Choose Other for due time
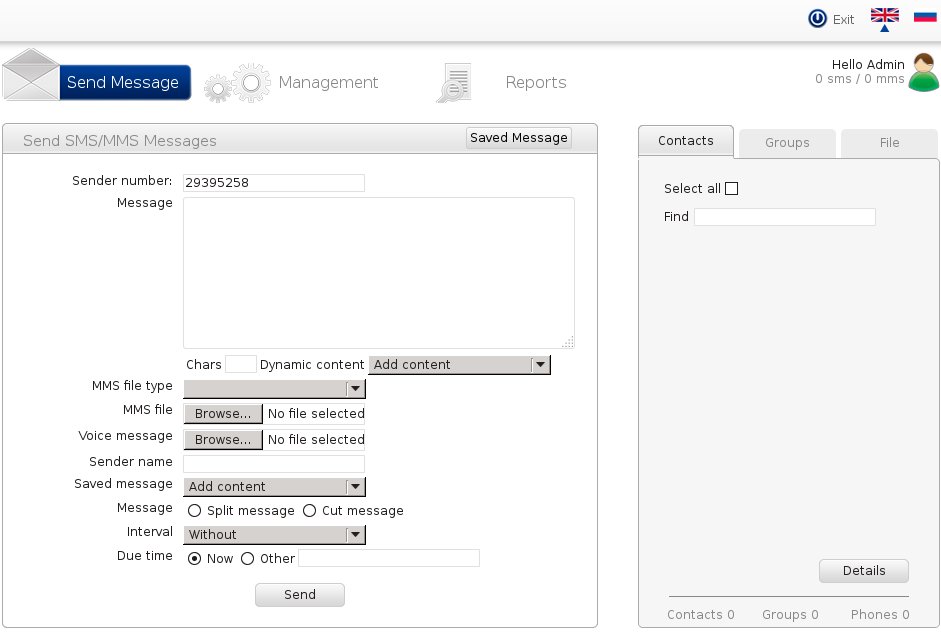The height and width of the screenshot is (639, 941). click(248, 559)
